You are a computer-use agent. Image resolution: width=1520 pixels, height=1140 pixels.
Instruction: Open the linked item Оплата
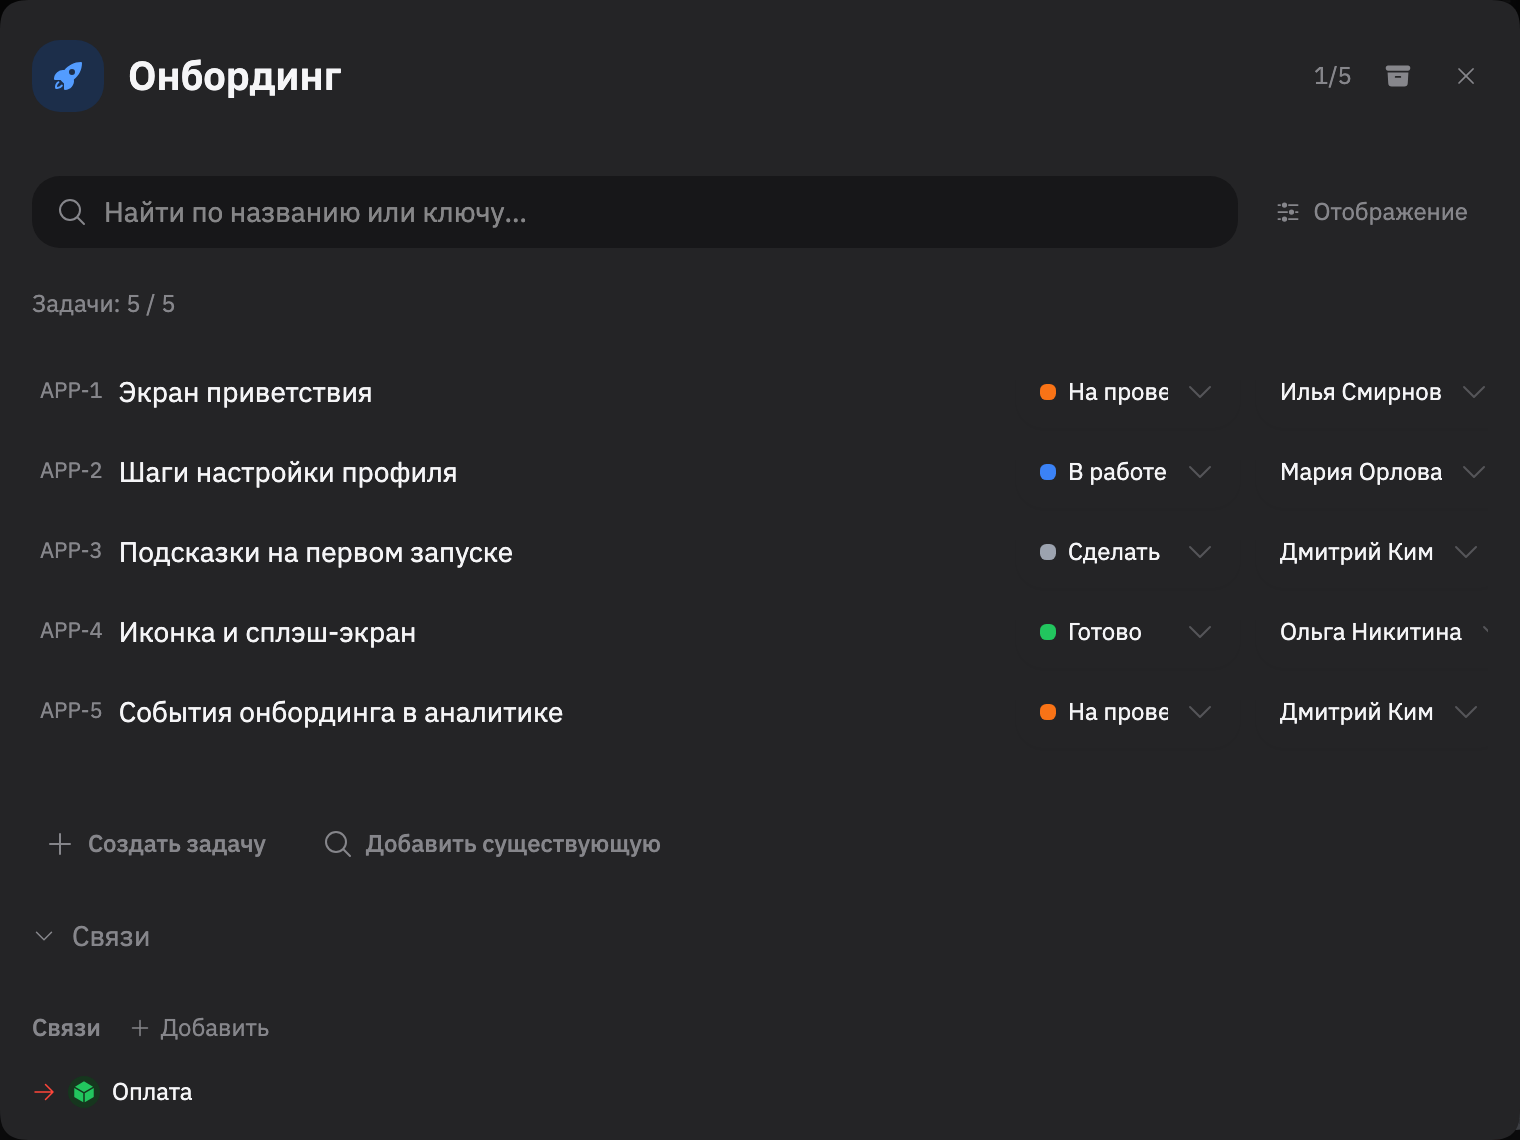tap(152, 1092)
